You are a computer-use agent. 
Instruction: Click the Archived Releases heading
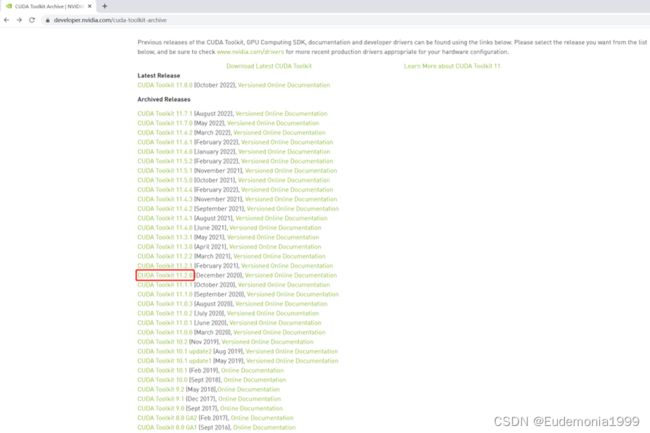[x=164, y=99]
